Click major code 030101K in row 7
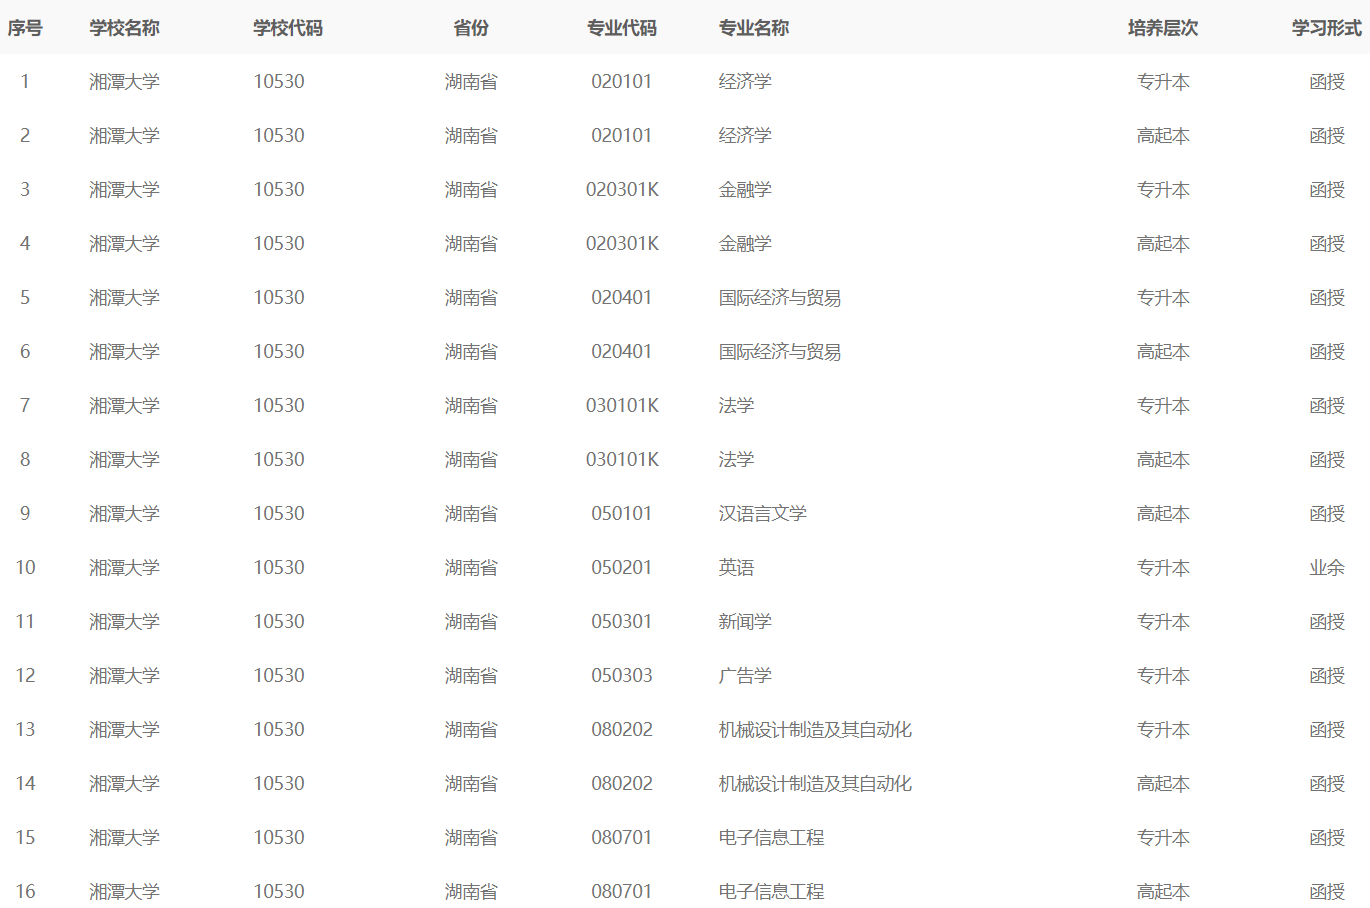Image resolution: width=1370 pixels, height=908 pixels. click(x=622, y=406)
